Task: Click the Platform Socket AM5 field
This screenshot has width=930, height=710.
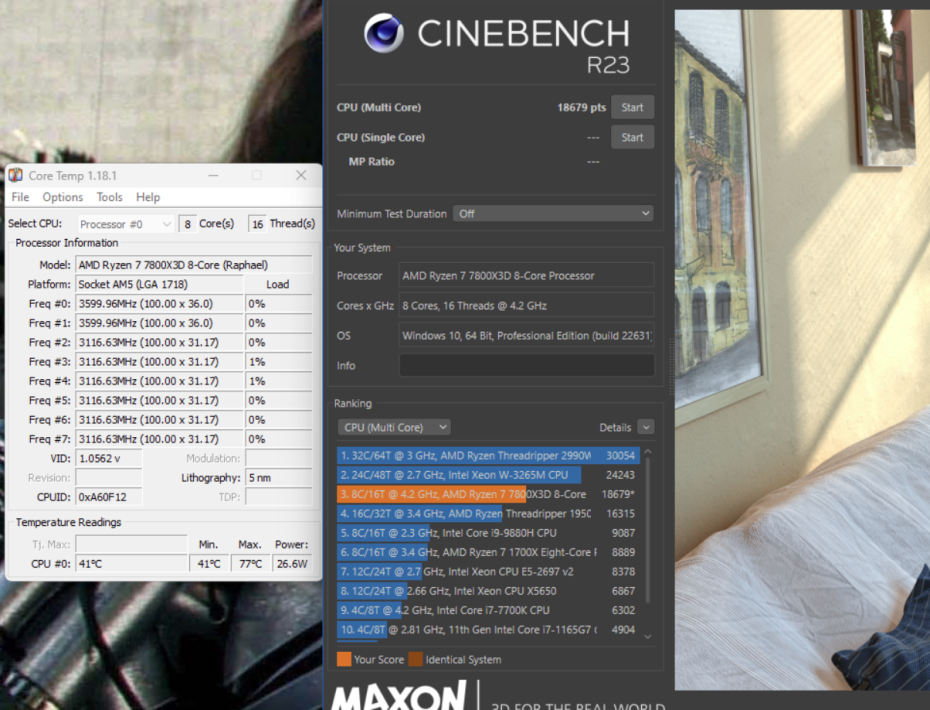Action: pos(160,284)
